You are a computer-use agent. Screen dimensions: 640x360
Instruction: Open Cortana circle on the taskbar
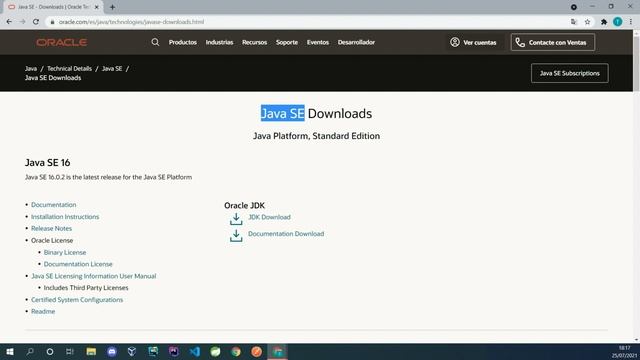[x=50, y=351]
